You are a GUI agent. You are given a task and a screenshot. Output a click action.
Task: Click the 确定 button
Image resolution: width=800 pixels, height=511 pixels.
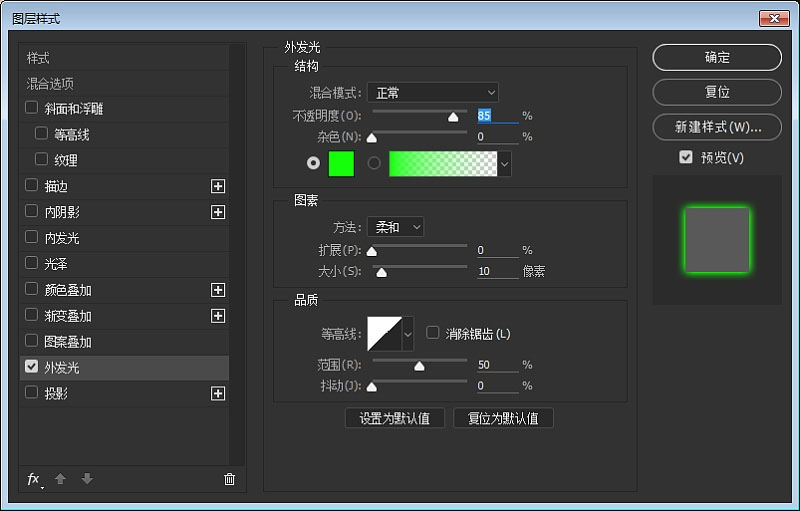click(717, 58)
